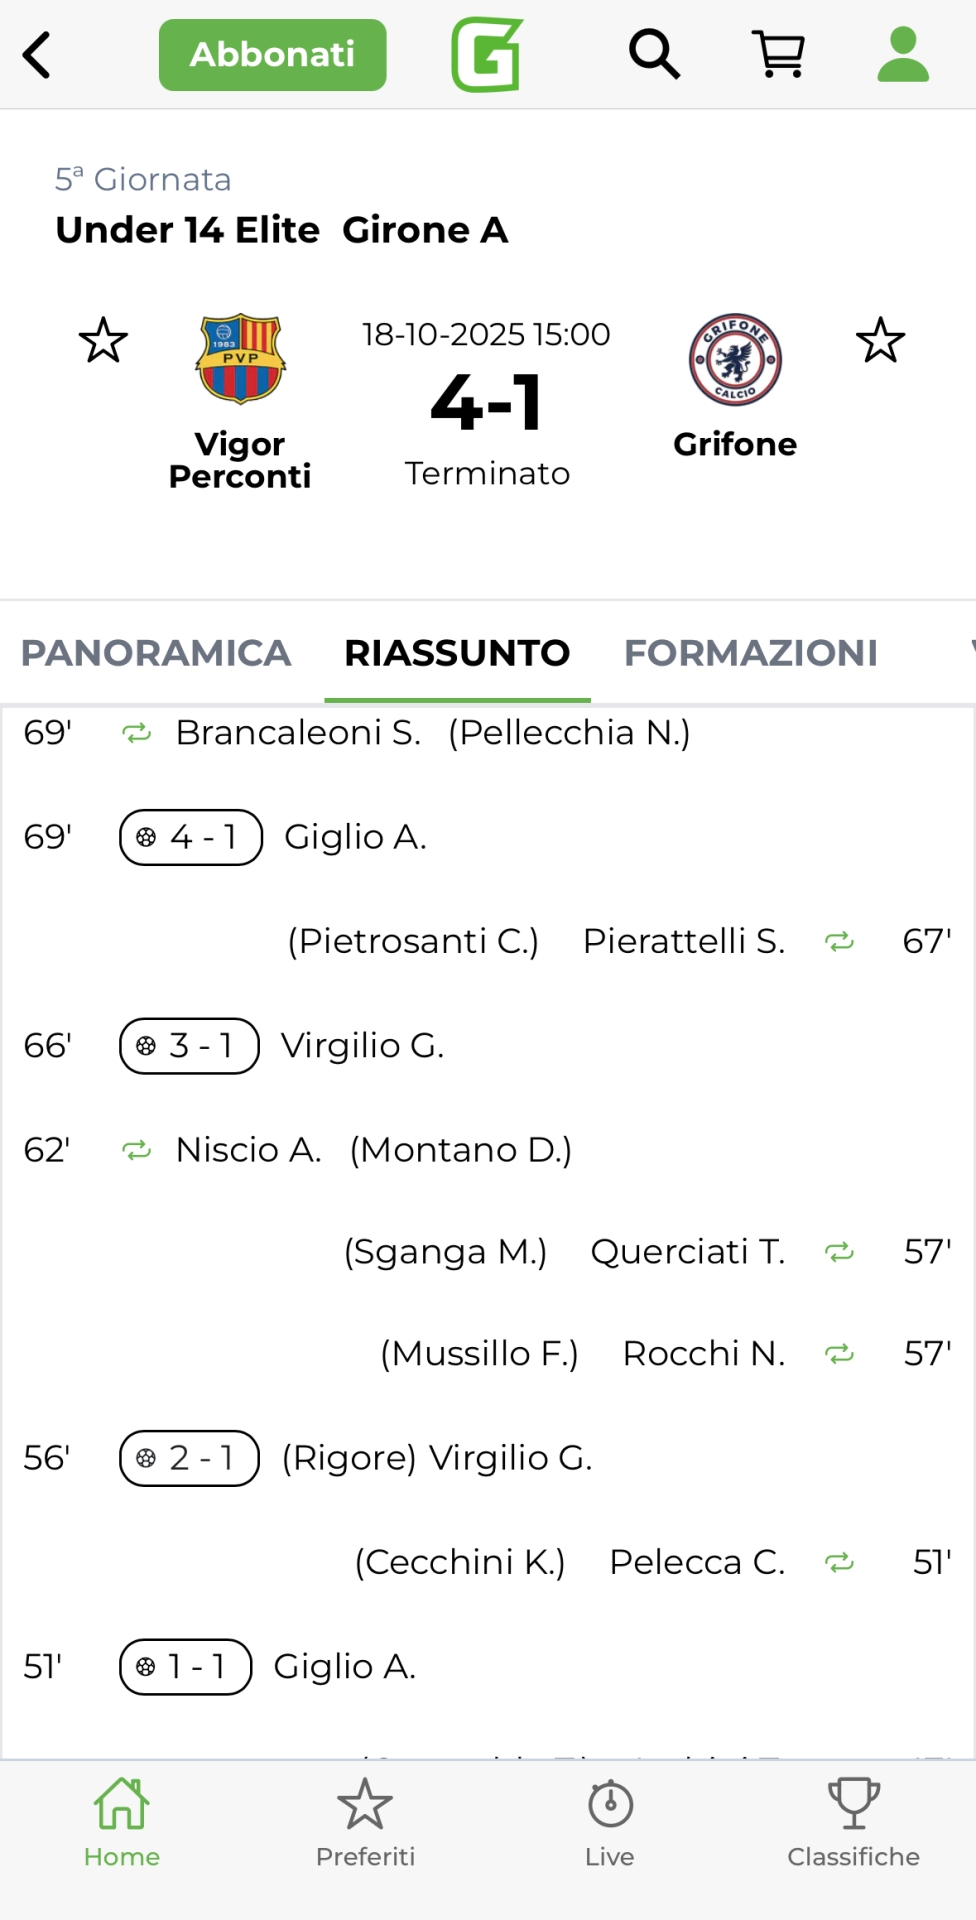Open Grifone team crest
976x1920 pixels.
735,359
